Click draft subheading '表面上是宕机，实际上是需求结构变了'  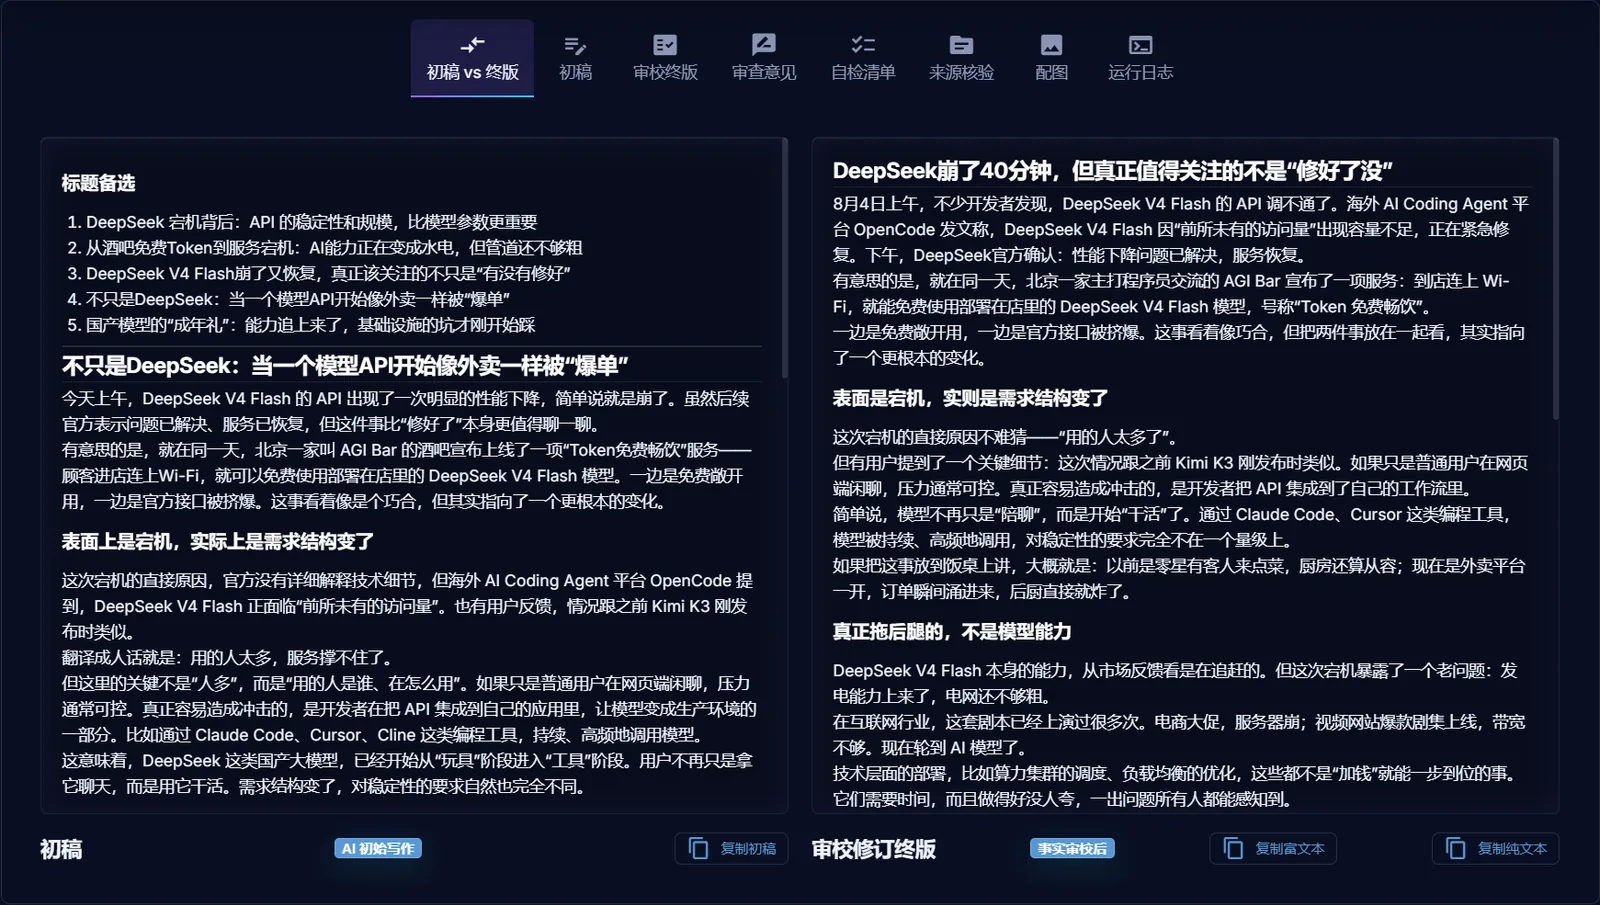(x=218, y=541)
